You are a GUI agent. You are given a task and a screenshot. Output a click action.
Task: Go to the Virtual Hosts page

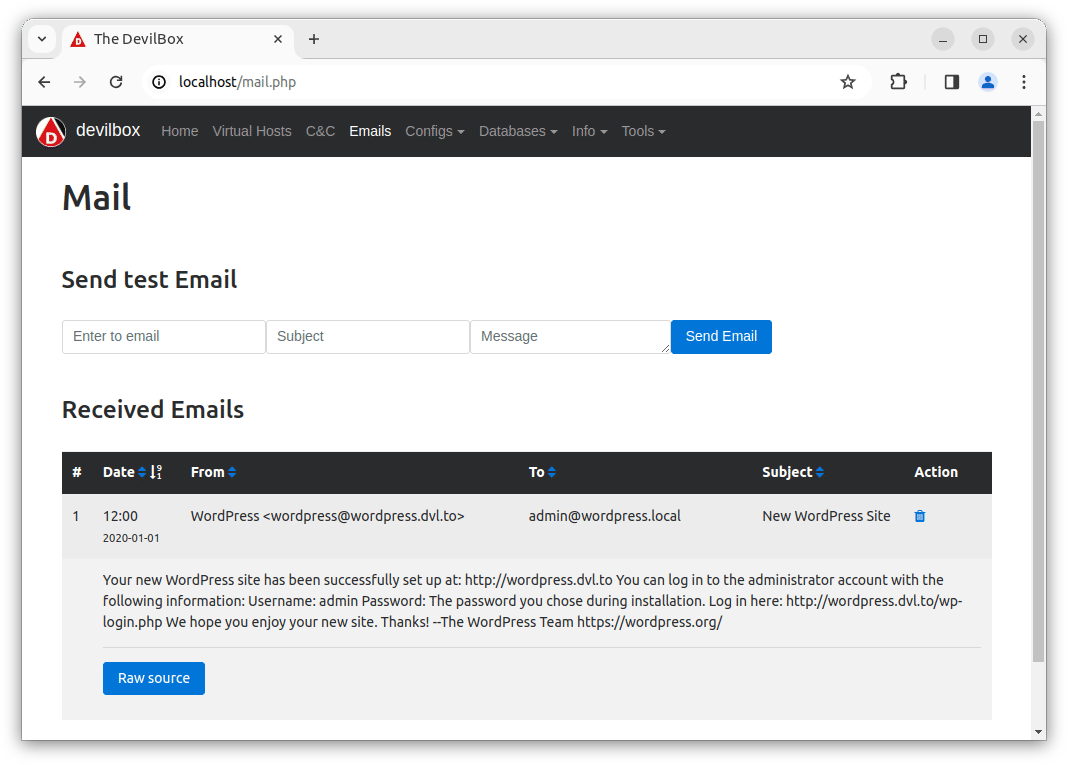pyautogui.click(x=252, y=131)
